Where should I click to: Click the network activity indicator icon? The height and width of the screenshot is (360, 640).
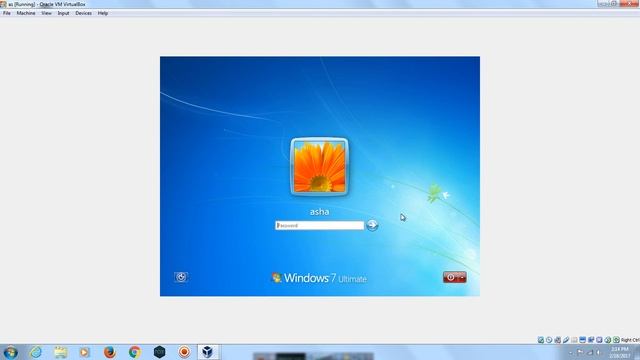click(x=558, y=340)
